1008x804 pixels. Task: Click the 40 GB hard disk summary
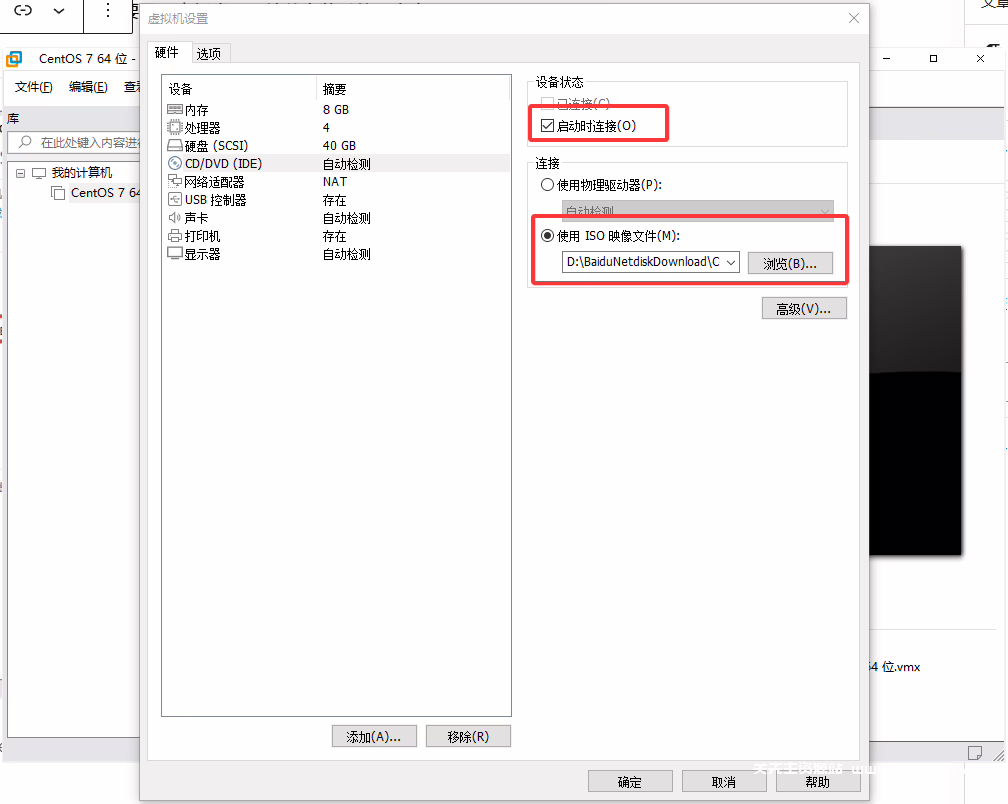click(x=339, y=145)
